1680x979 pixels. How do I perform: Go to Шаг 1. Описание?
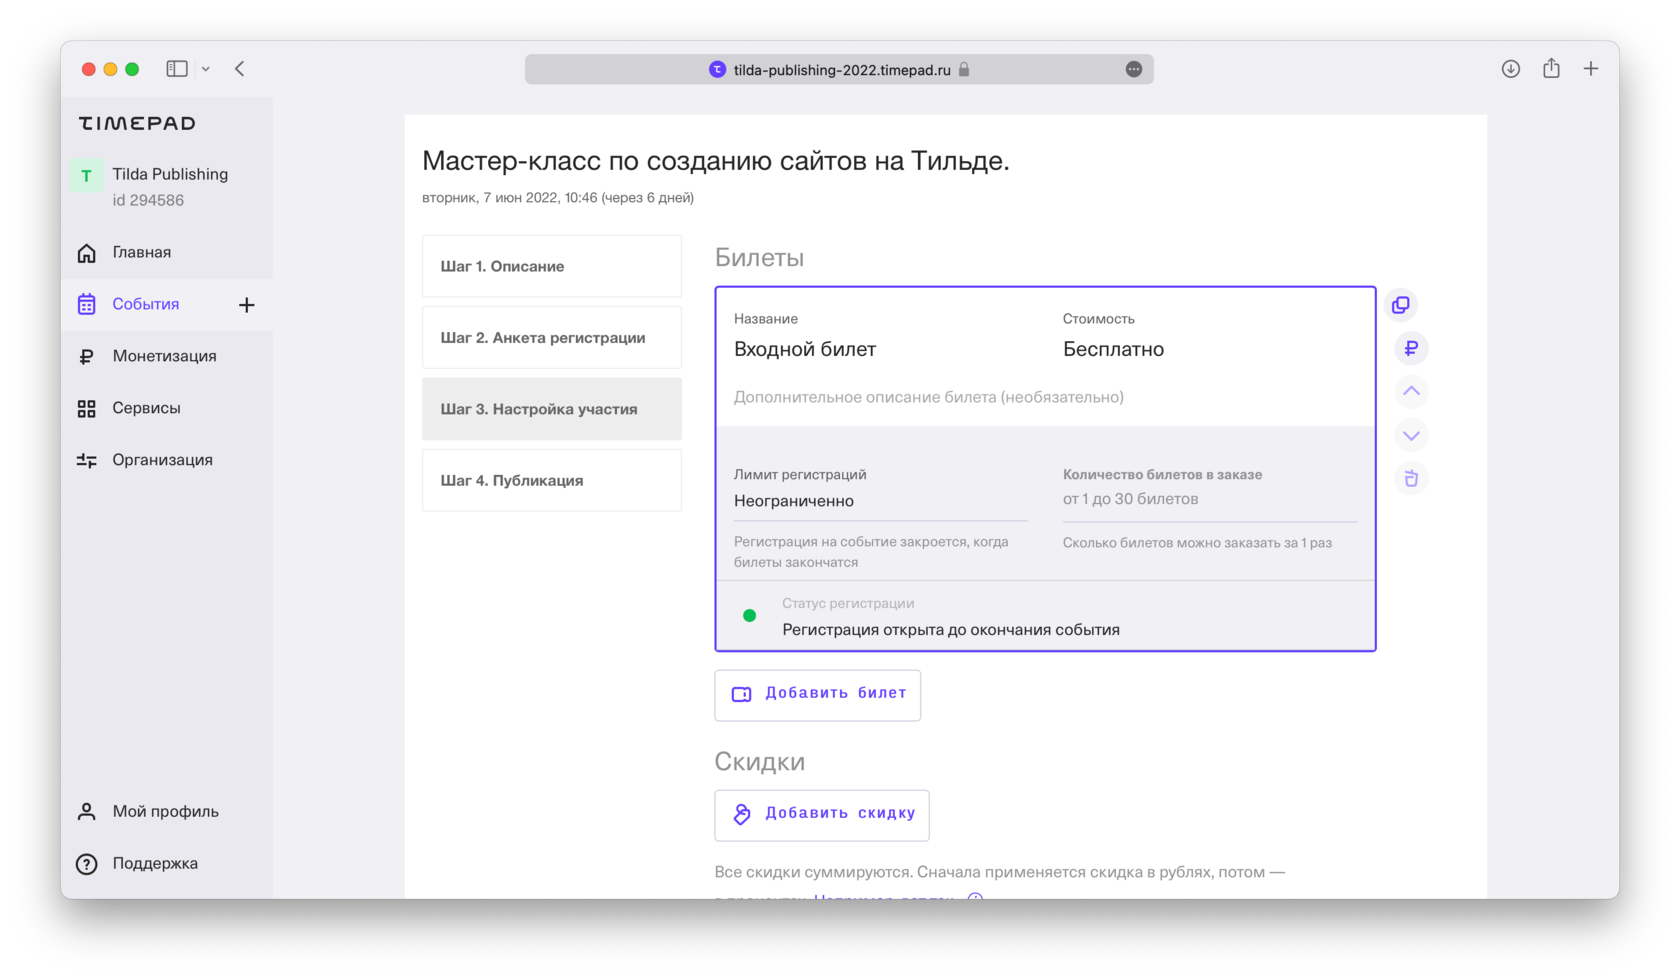552,266
